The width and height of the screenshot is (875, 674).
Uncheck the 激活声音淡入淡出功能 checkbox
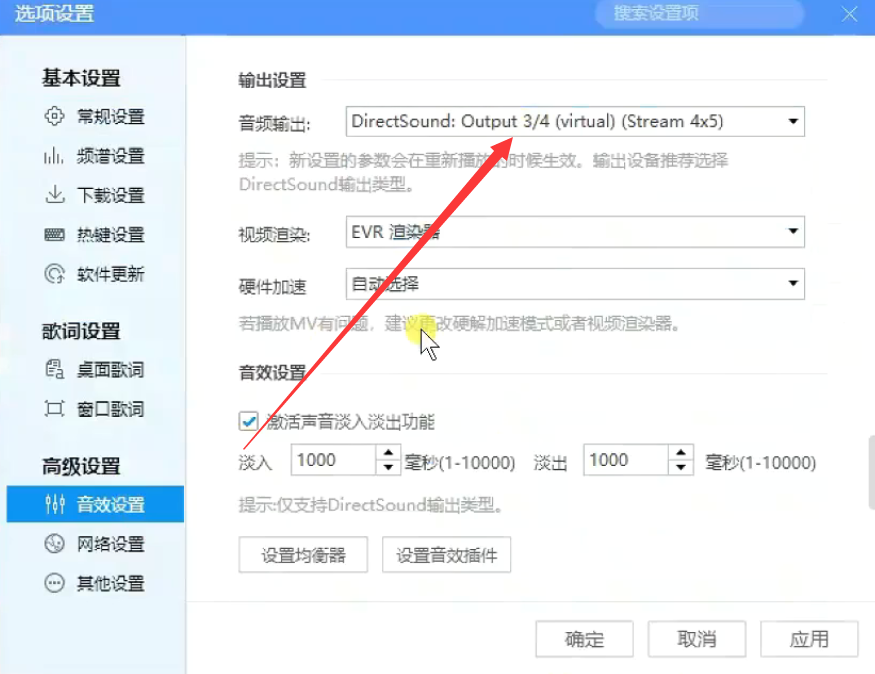(247, 421)
